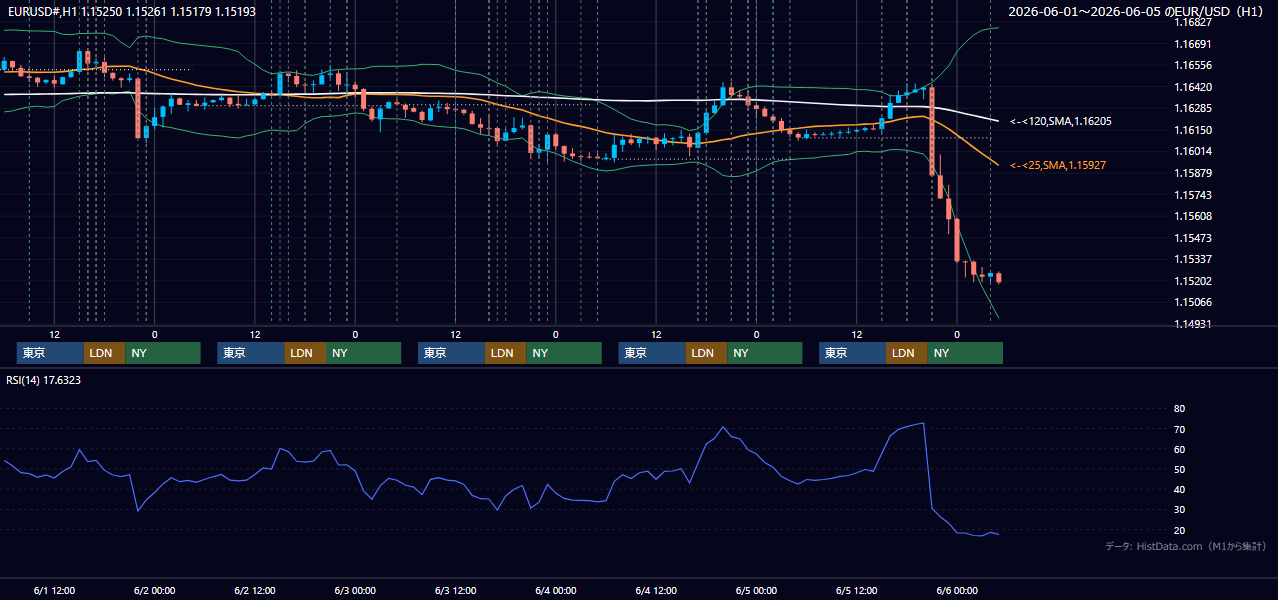Click price axis value 1.15202
1278x600 pixels.
click(x=1192, y=281)
